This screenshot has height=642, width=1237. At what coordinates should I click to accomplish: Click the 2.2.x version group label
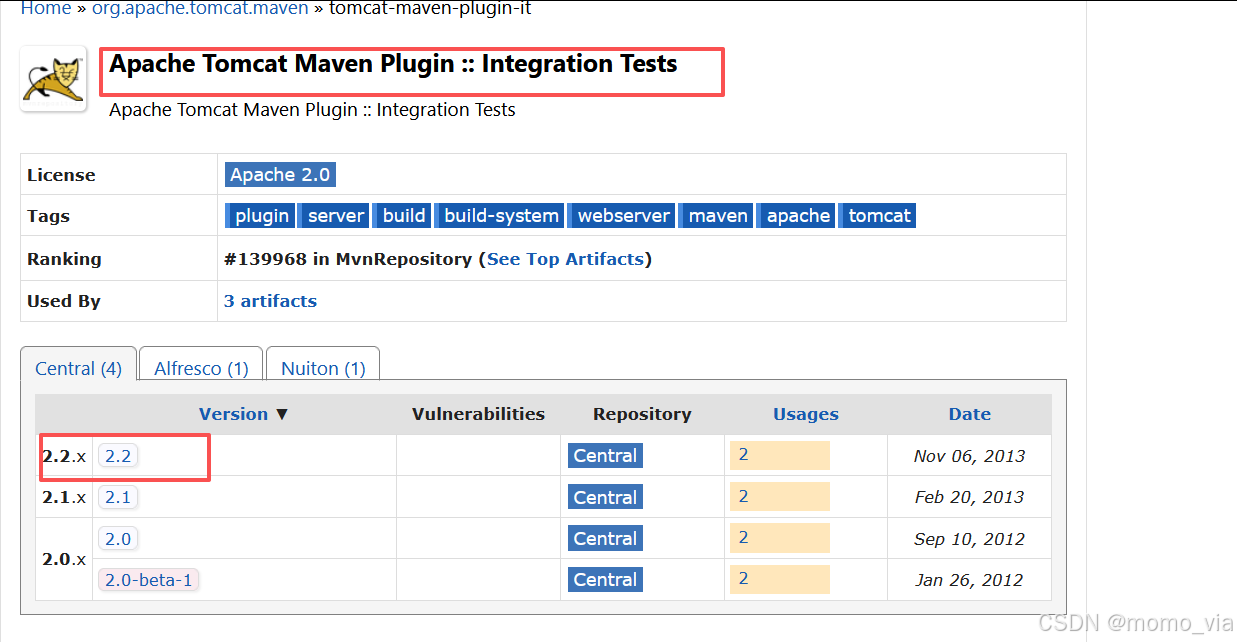(x=64, y=456)
